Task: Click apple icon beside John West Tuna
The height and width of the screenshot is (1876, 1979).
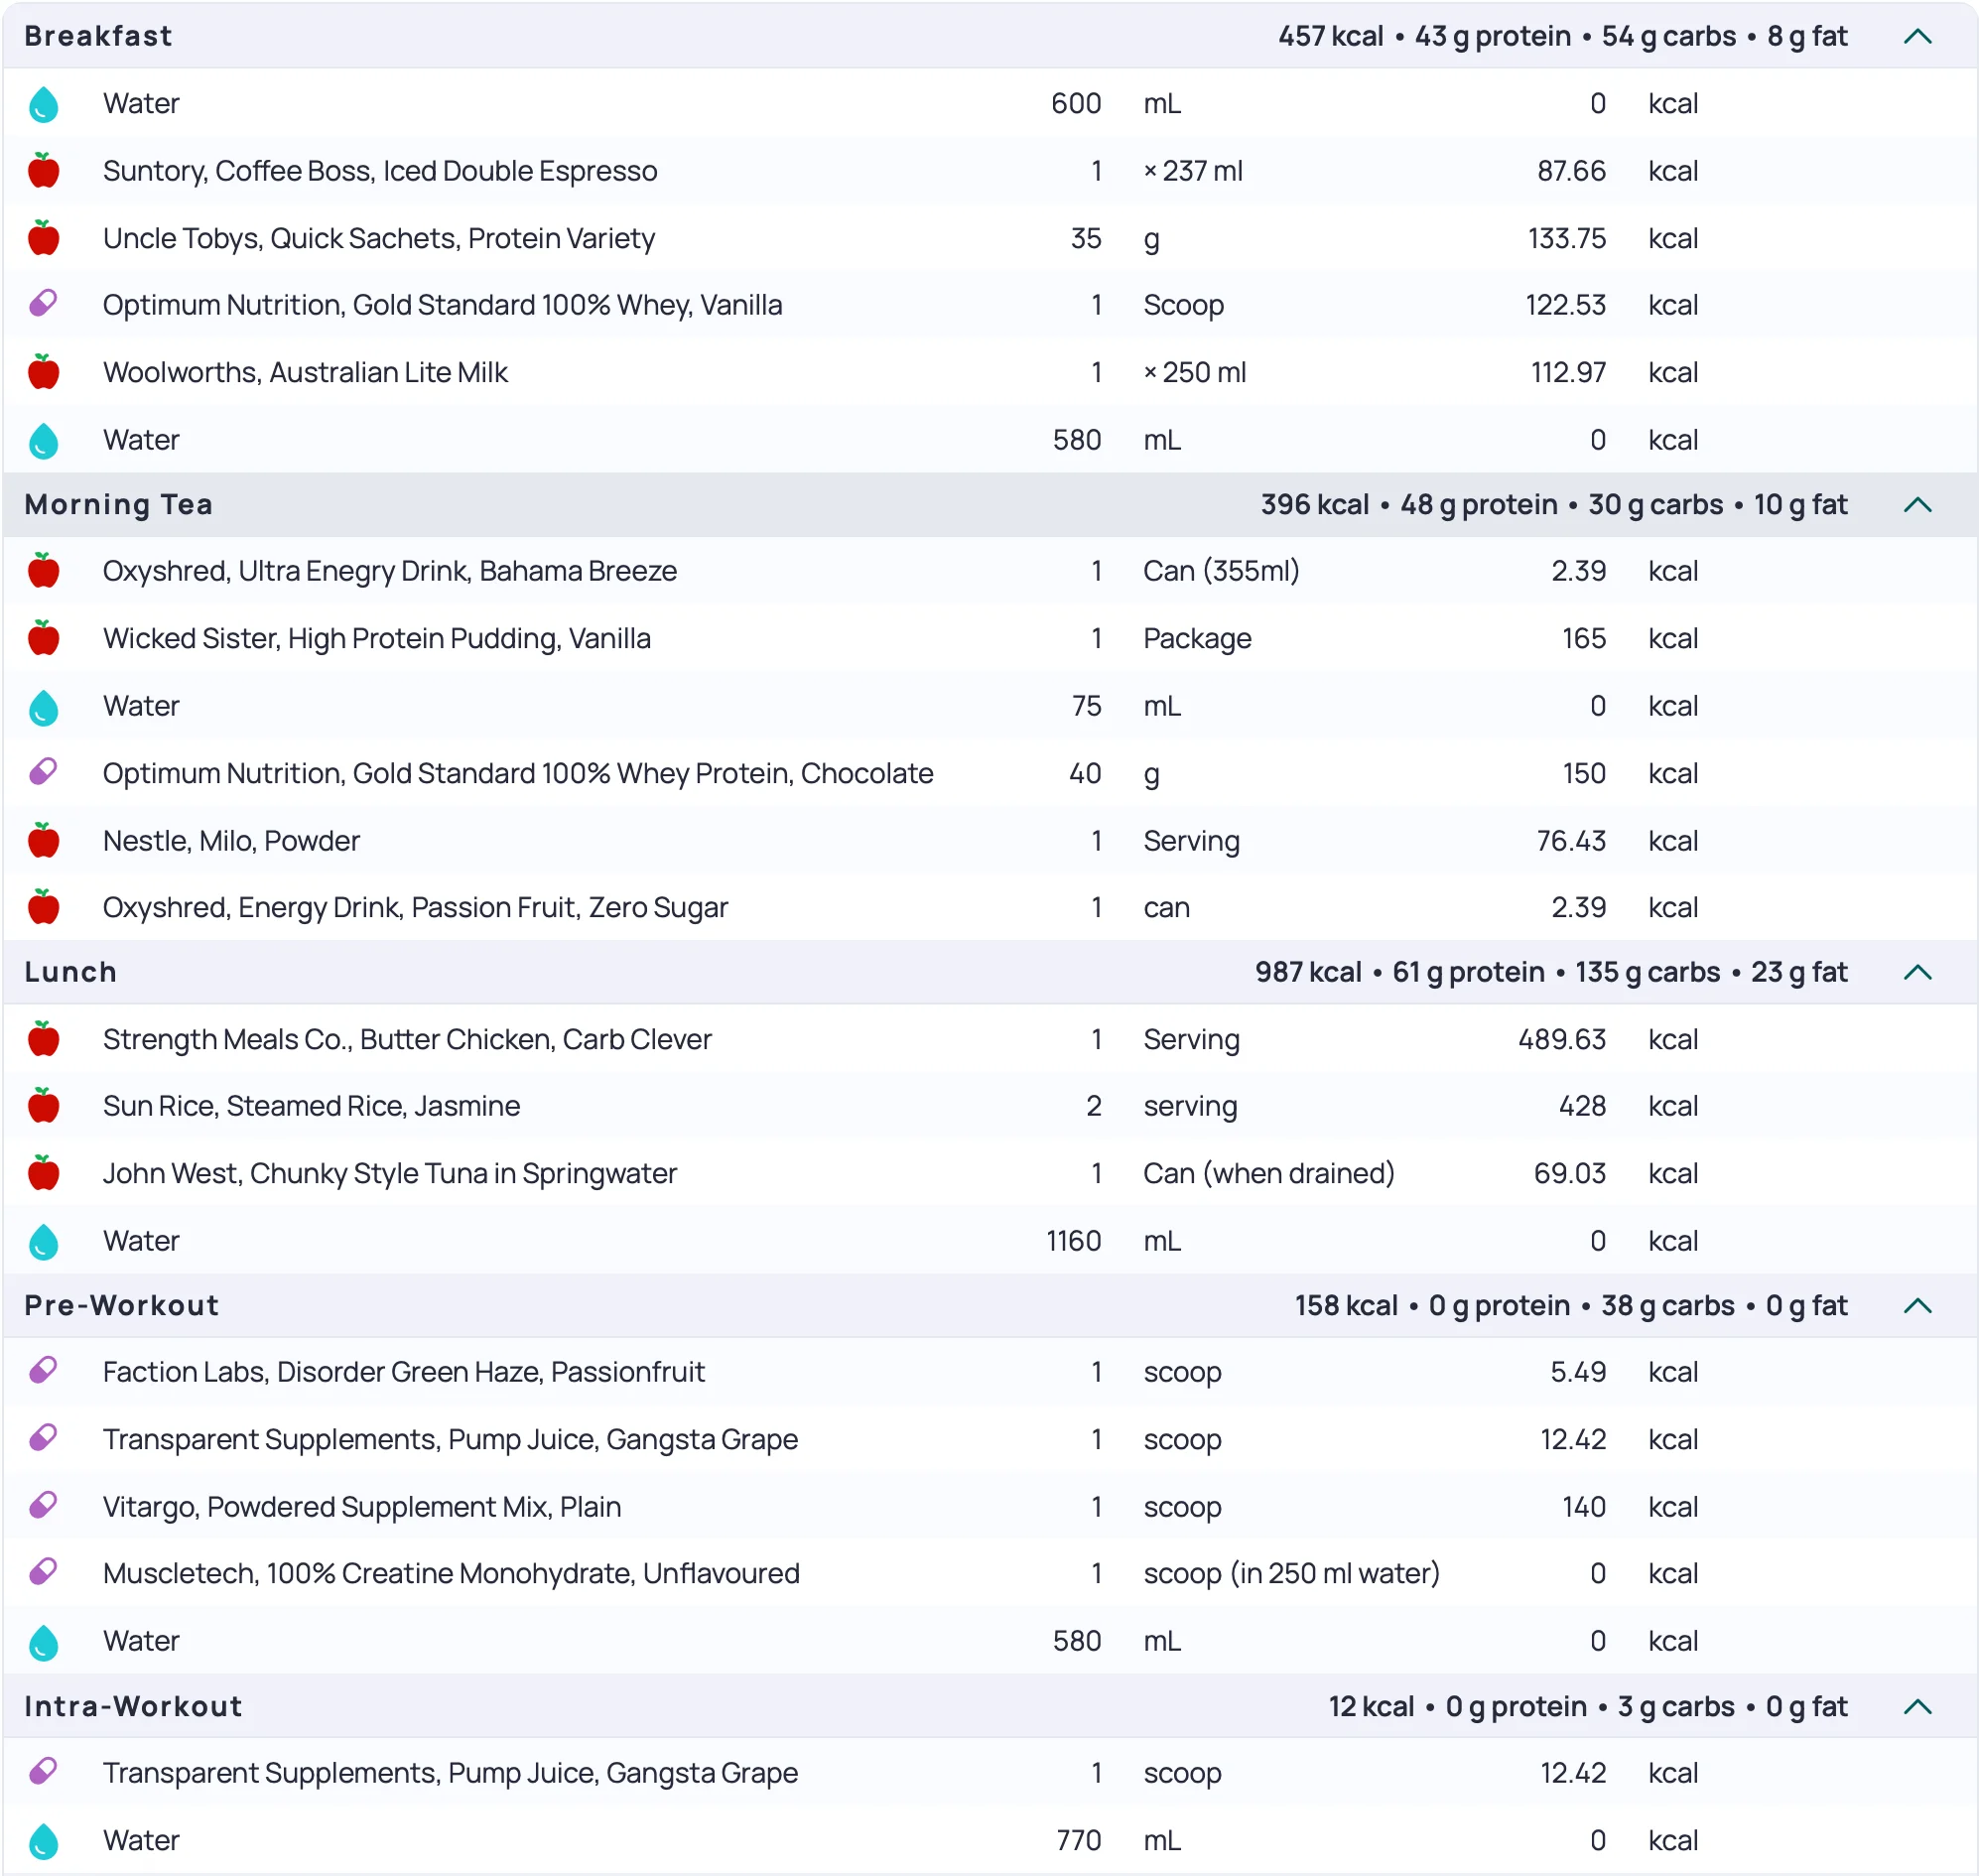Action: click(x=43, y=1173)
